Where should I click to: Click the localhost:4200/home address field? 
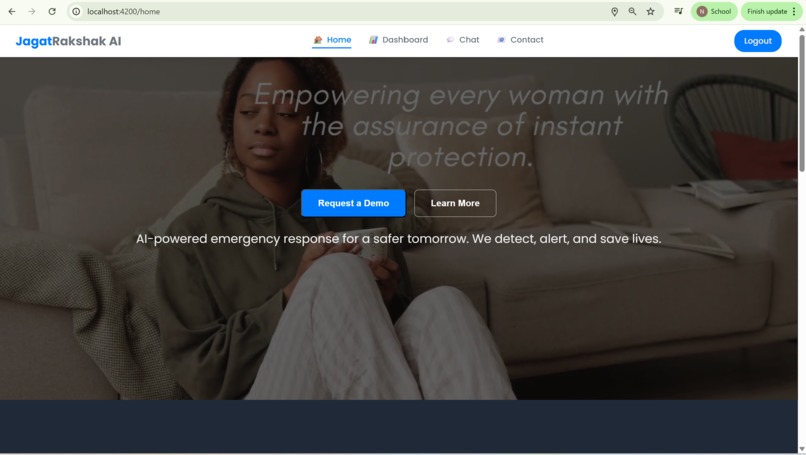[339, 11]
